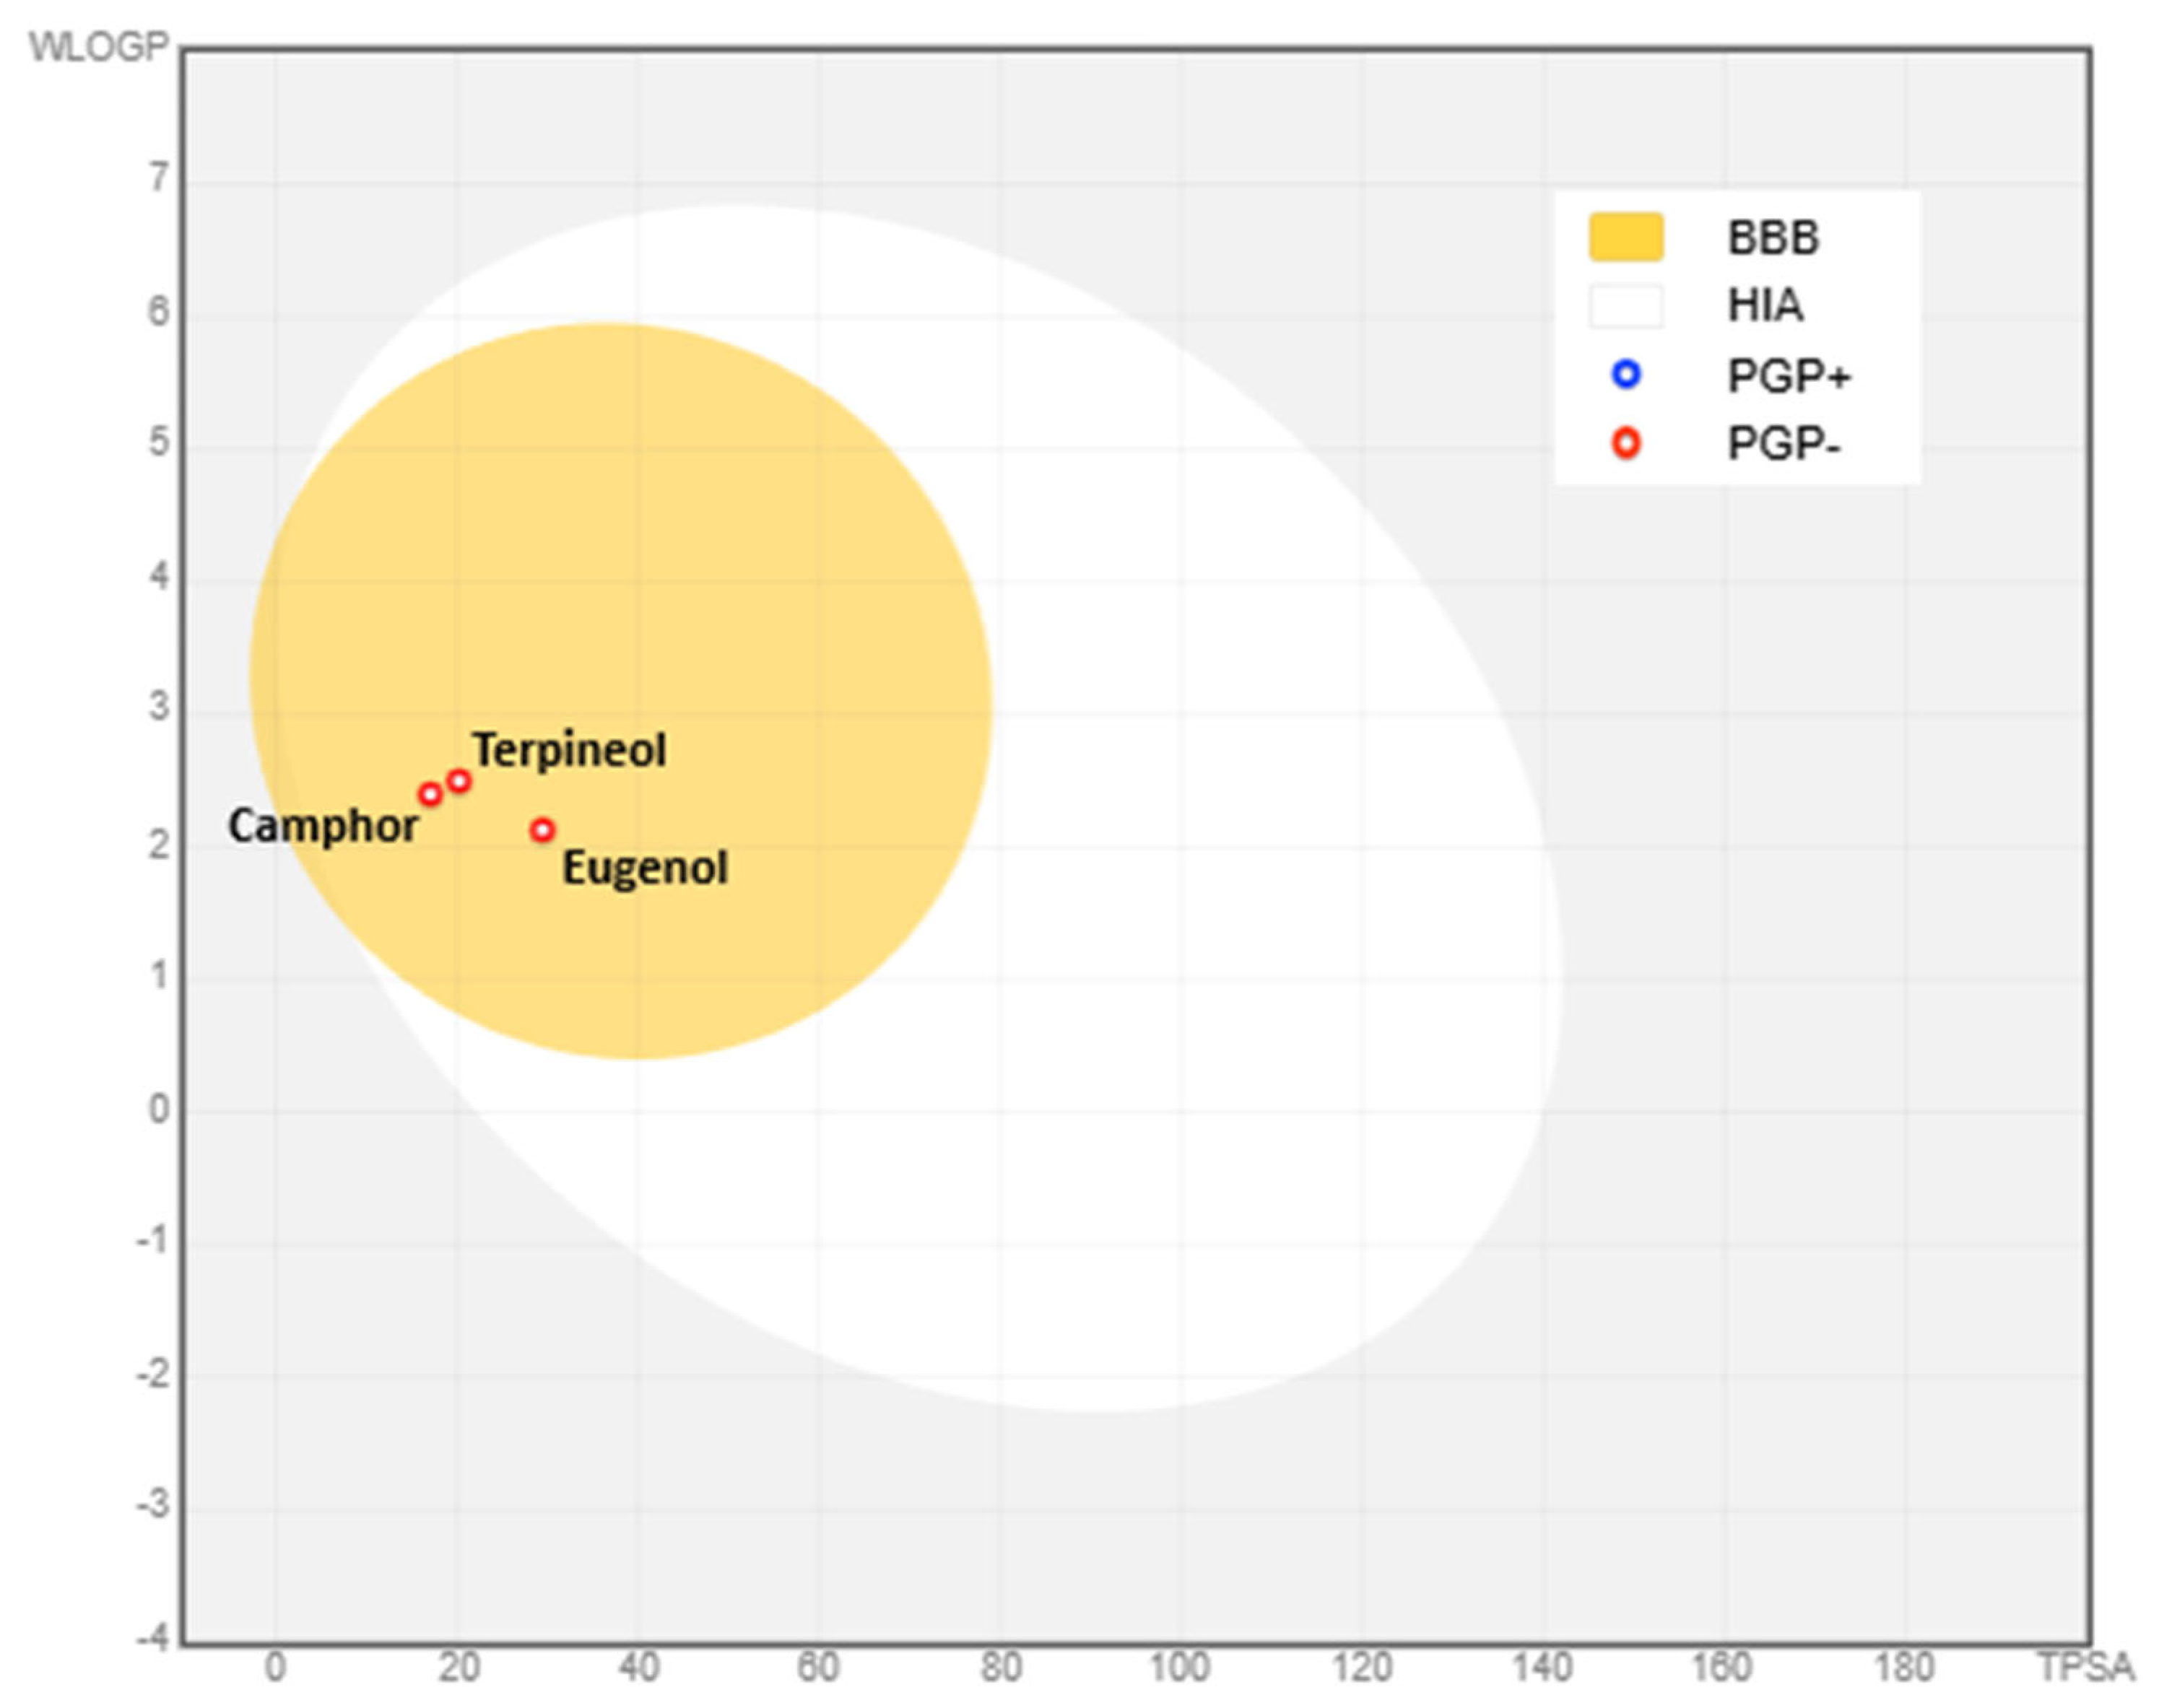
Task: Click the red PGP- legend marker
Action: click(1626, 443)
